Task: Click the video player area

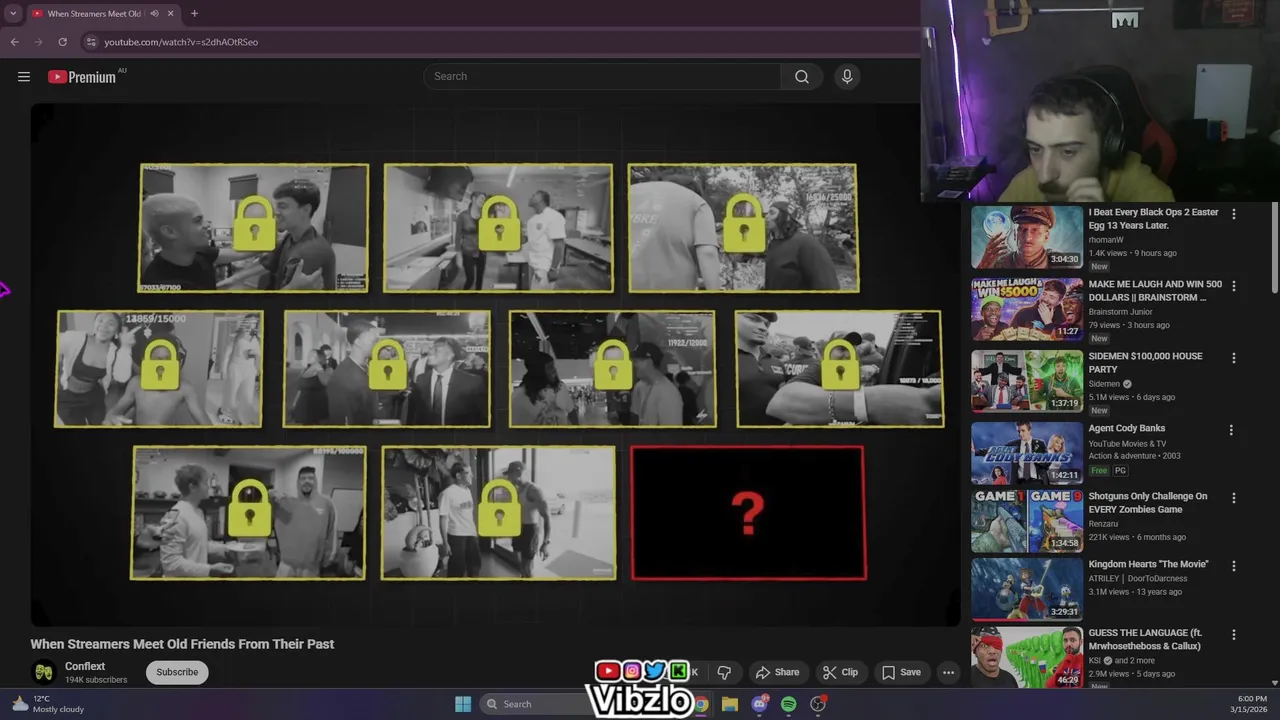Action: point(495,365)
